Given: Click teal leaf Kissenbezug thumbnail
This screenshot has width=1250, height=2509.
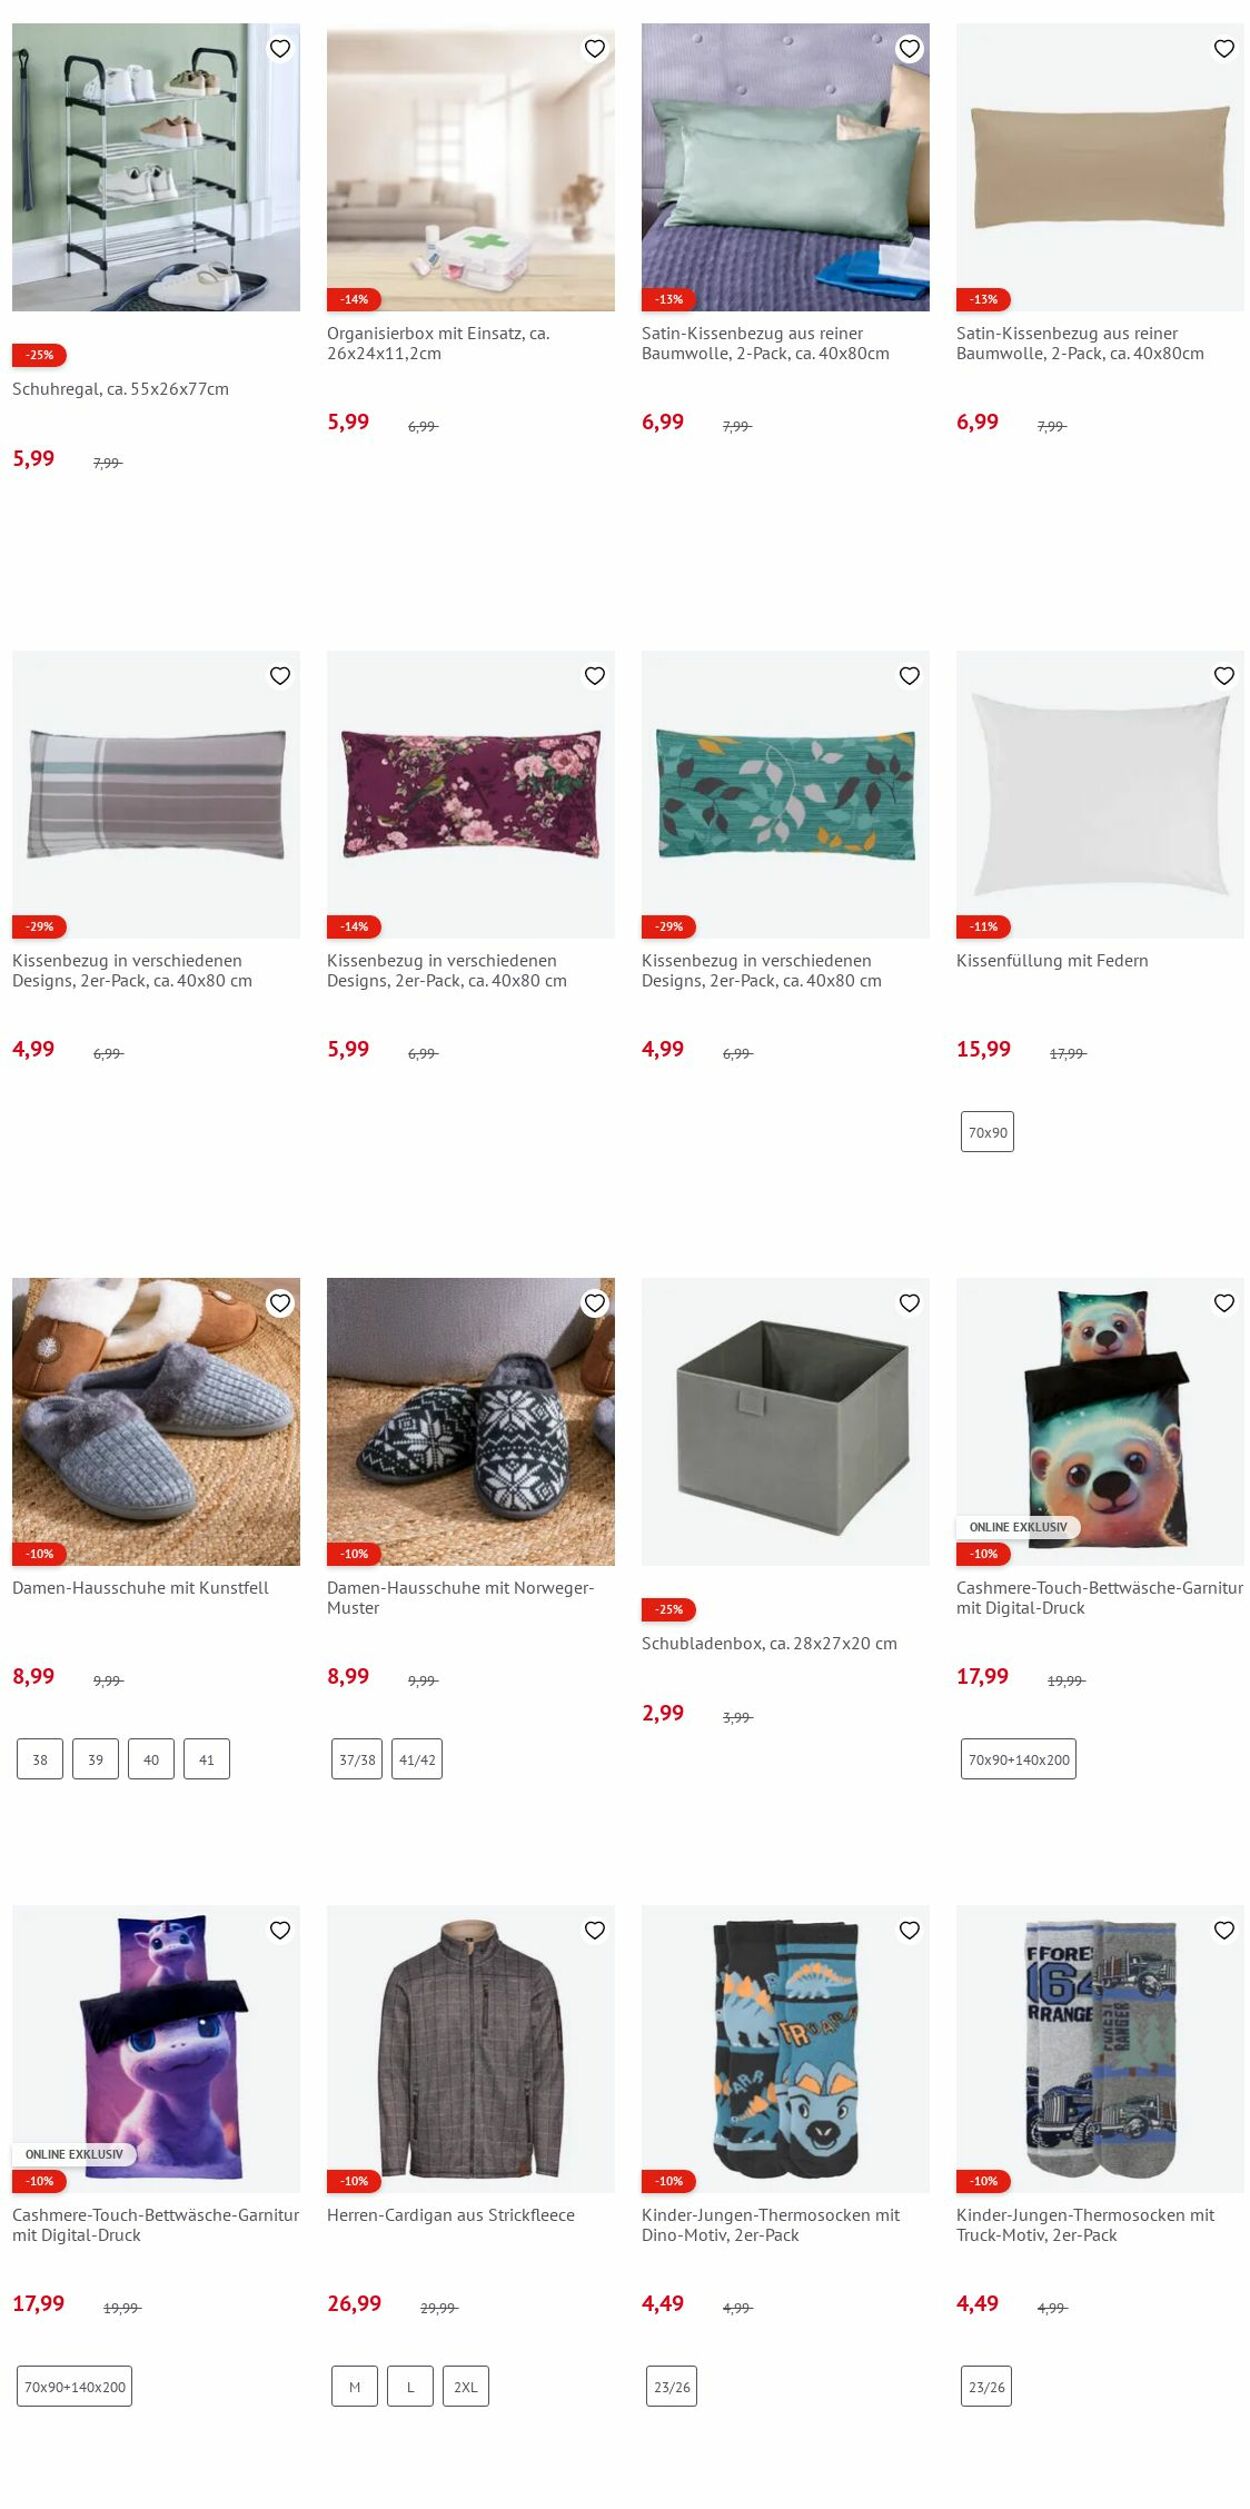Looking at the screenshot, I should (x=785, y=794).
